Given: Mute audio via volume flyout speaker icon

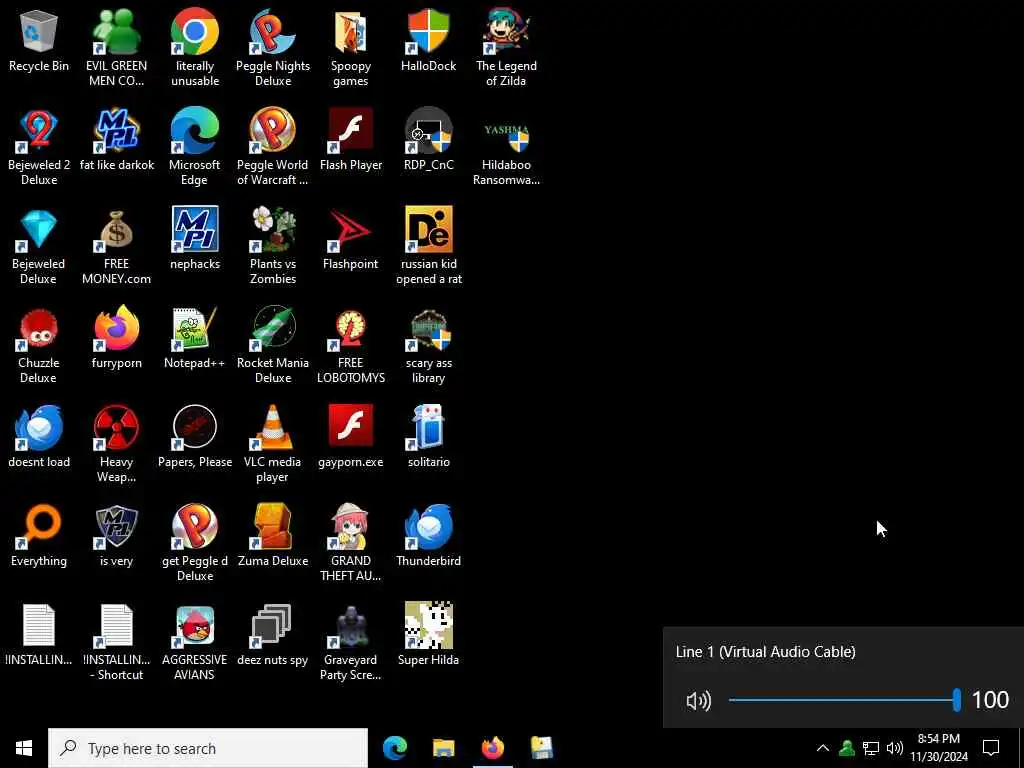Looking at the screenshot, I should pos(698,701).
